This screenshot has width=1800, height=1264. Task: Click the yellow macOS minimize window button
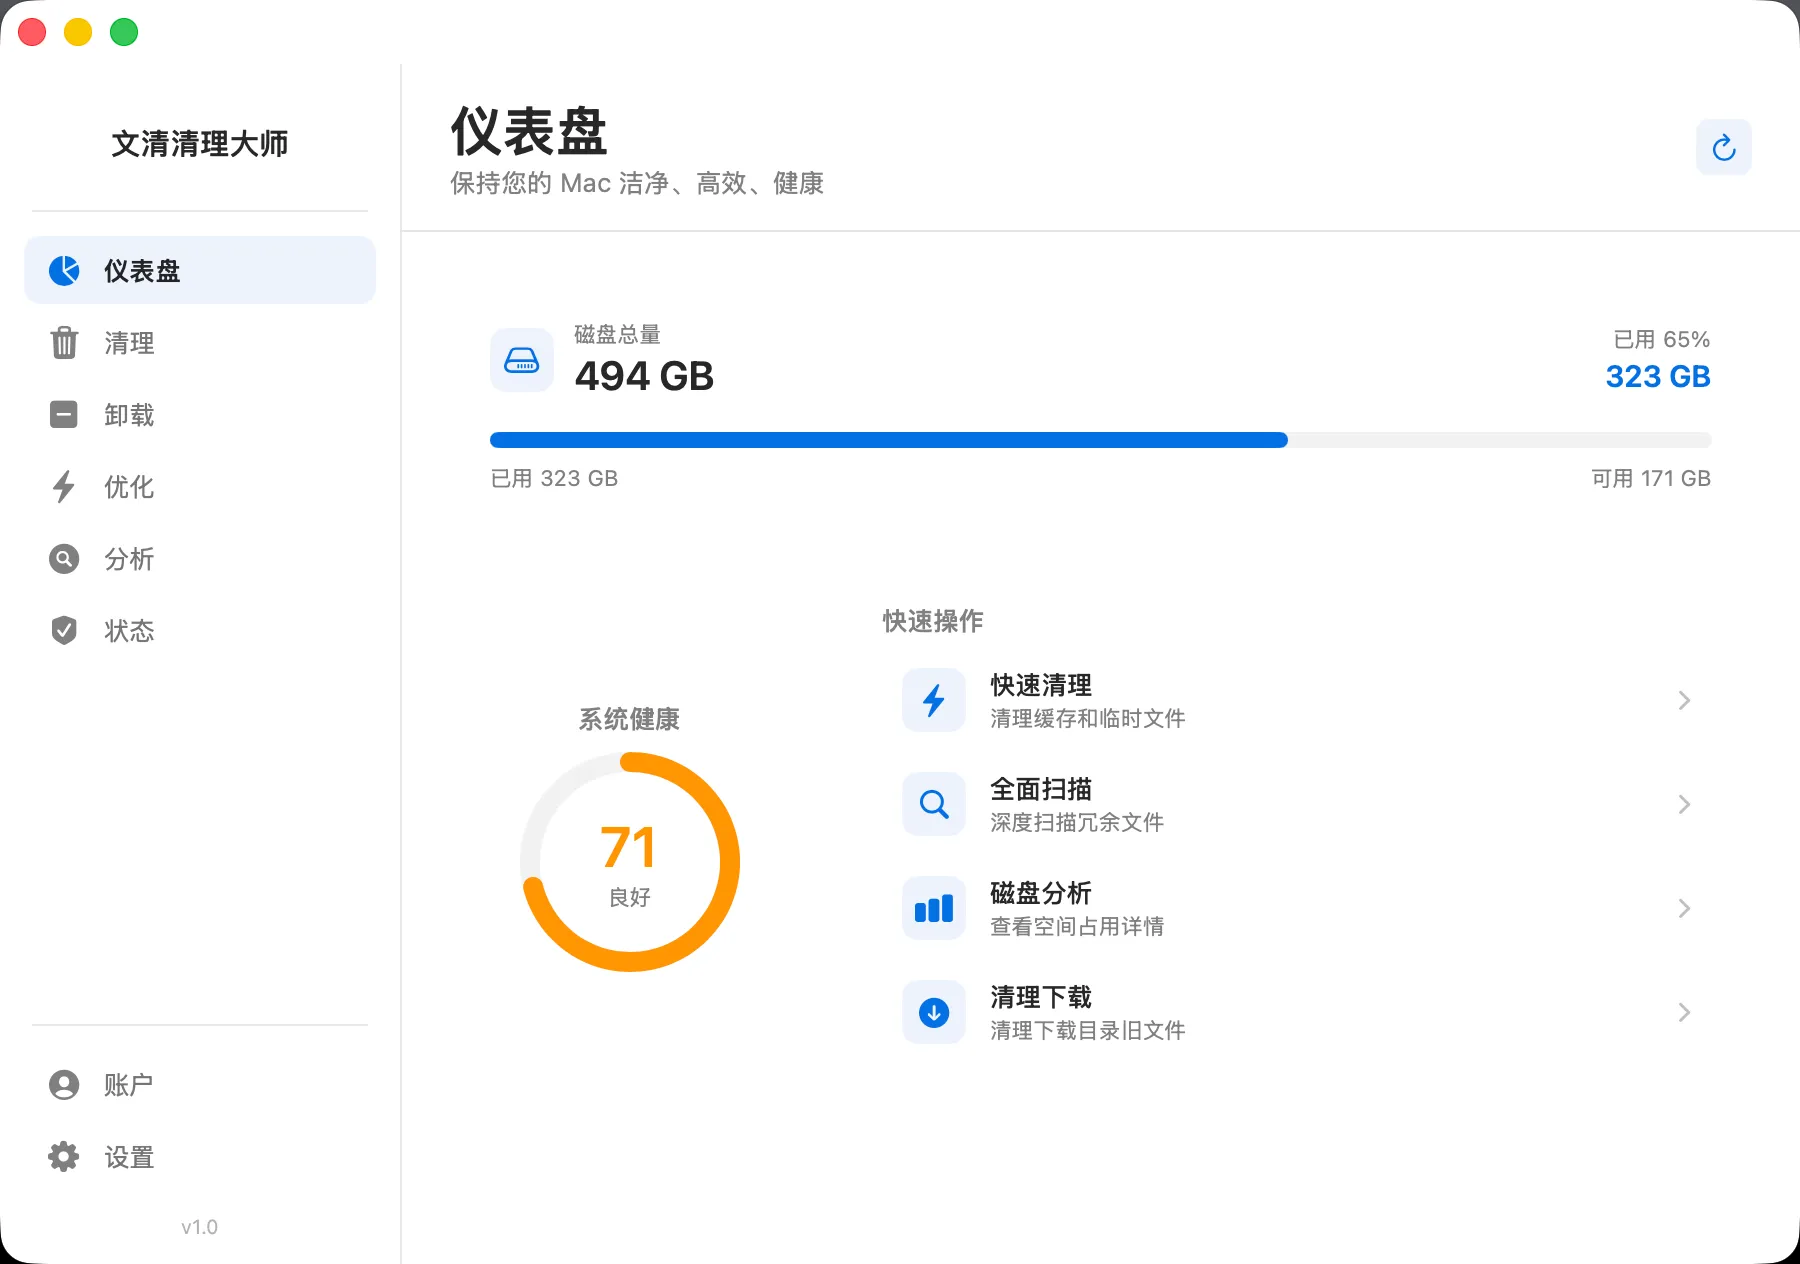coord(78,32)
